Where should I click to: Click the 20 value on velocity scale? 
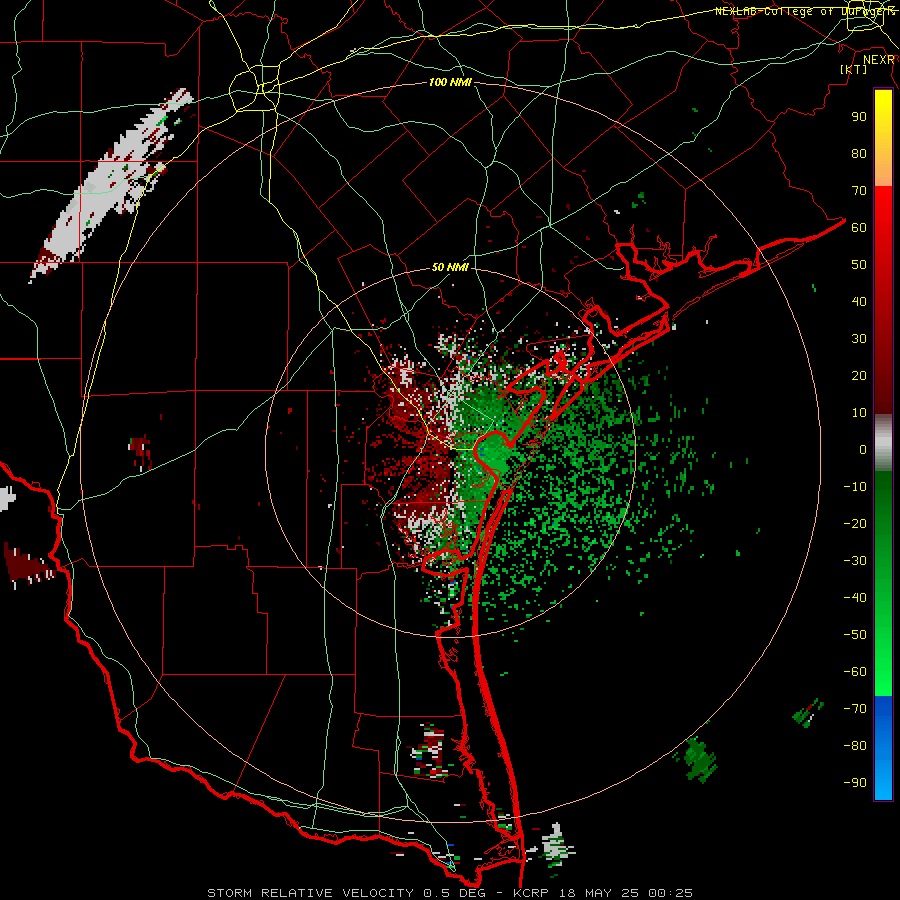[x=859, y=375]
